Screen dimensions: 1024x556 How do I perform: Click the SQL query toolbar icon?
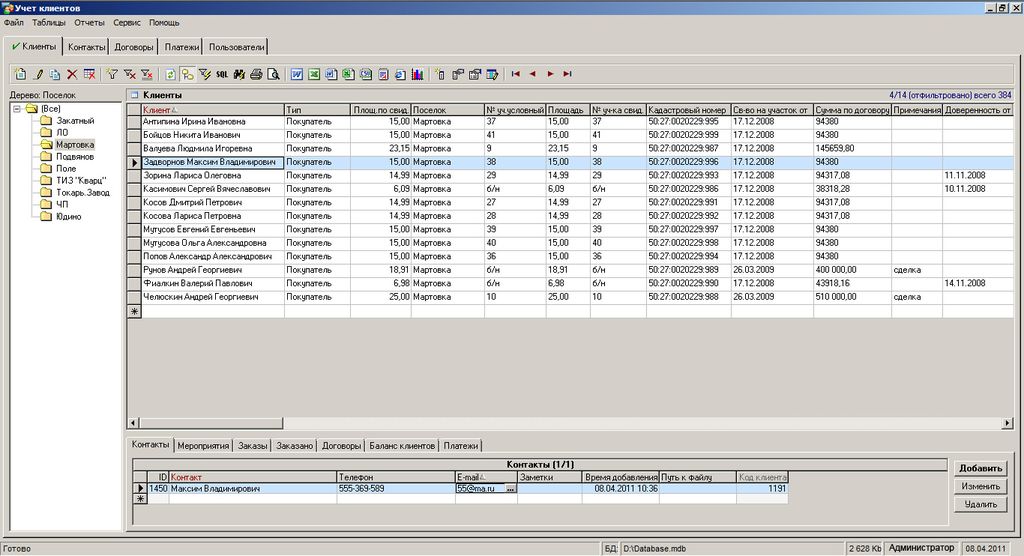tap(222, 74)
